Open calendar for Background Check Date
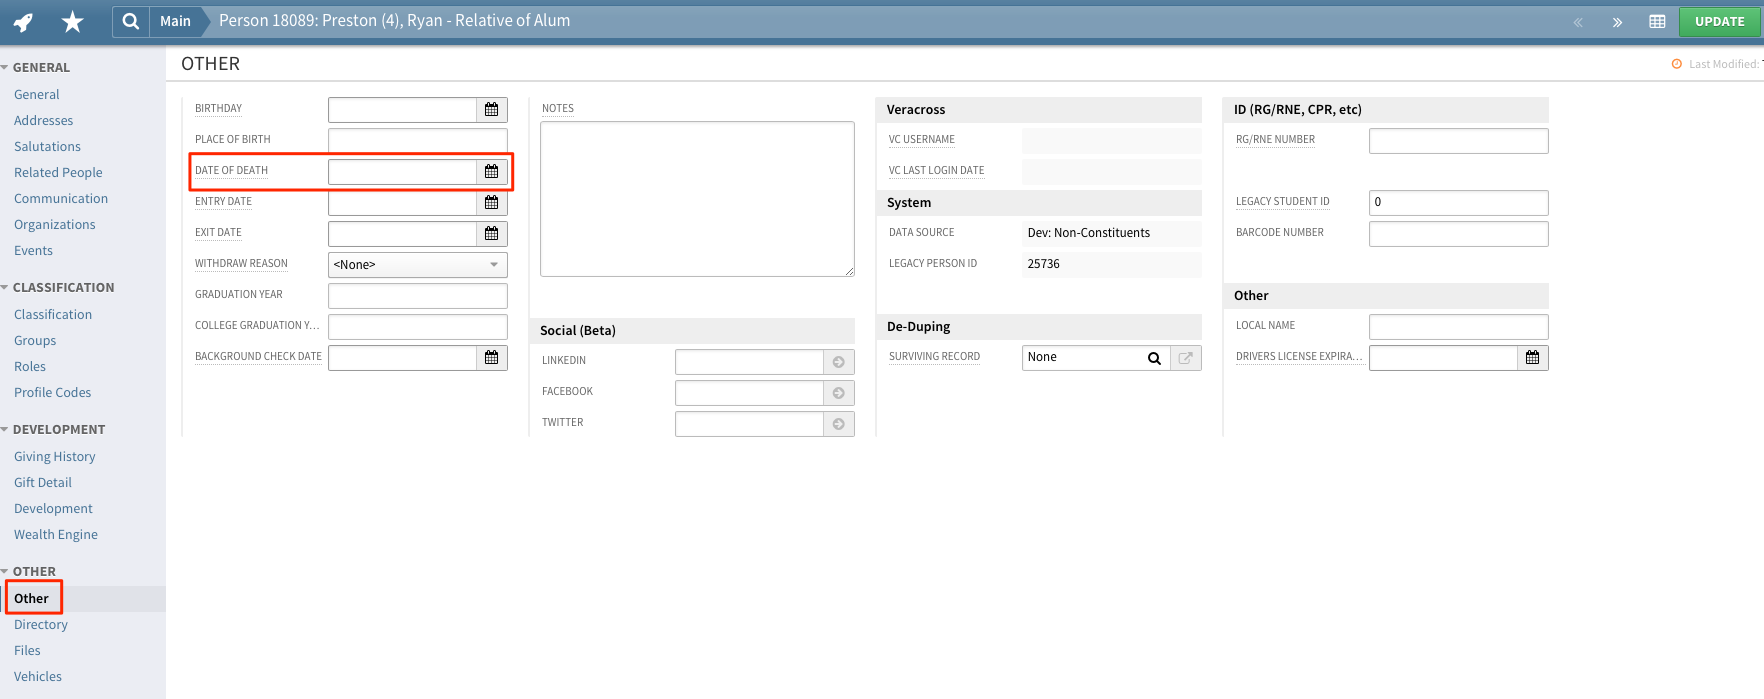Image resolution: width=1764 pixels, height=699 pixels. pyautogui.click(x=491, y=357)
